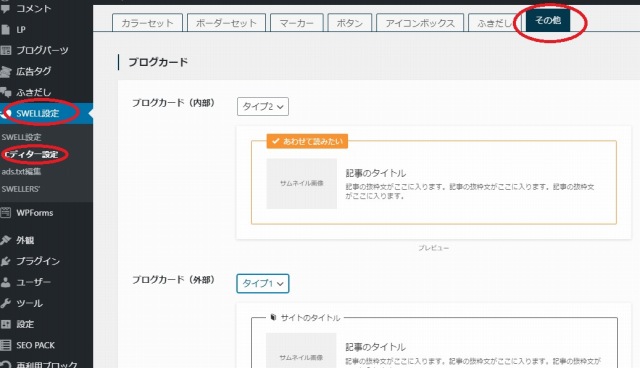Open the ブログカード（外部） タイプ1 dropdown
This screenshot has height=368, width=640.
coord(263,284)
